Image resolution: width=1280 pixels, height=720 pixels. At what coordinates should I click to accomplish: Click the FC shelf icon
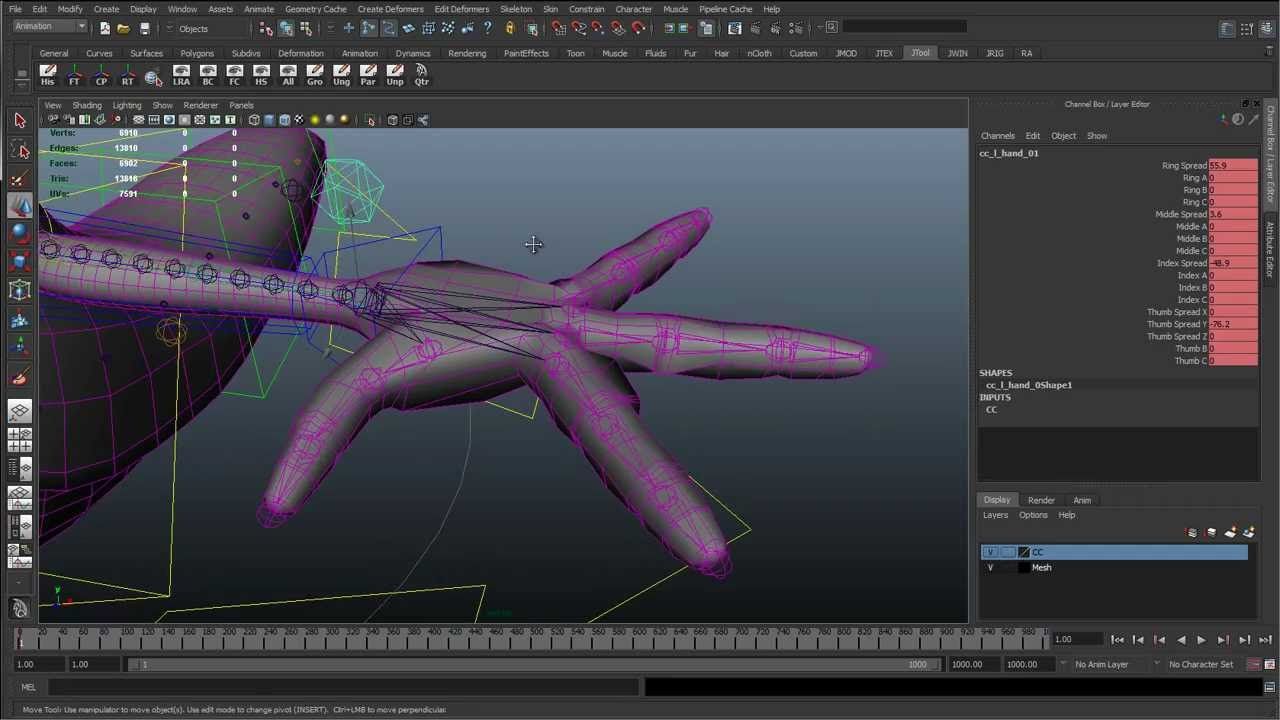click(234, 75)
